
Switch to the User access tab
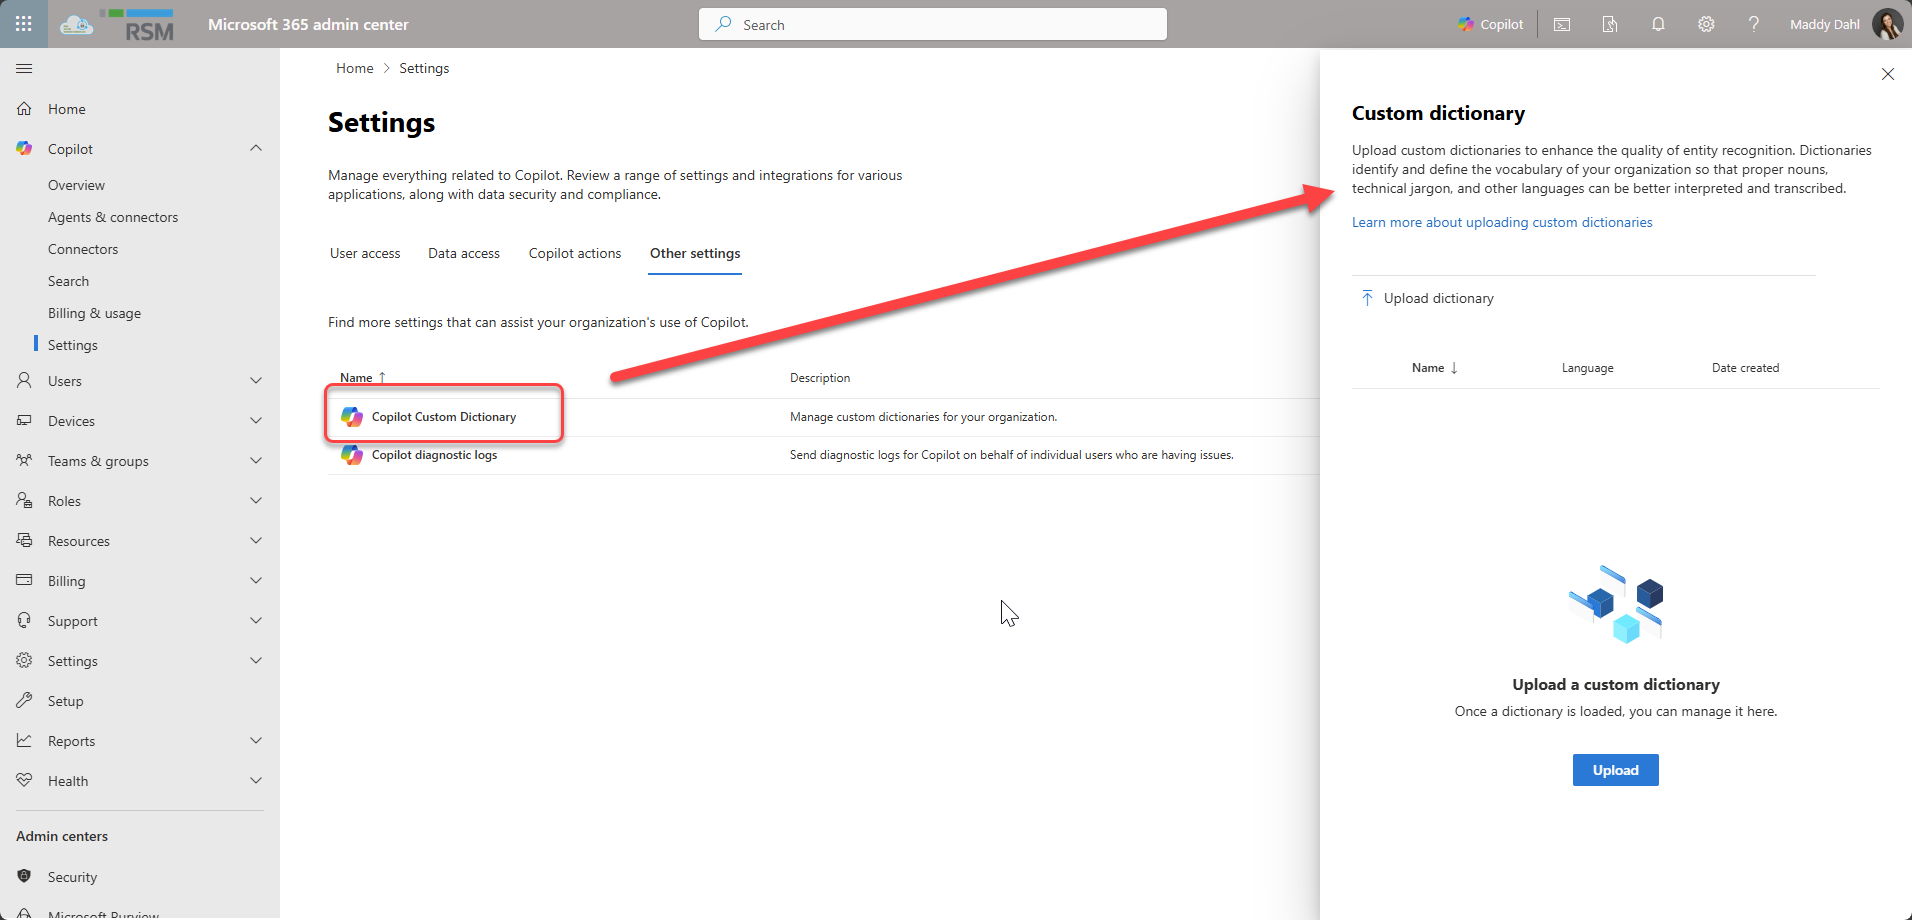[x=365, y=254]
